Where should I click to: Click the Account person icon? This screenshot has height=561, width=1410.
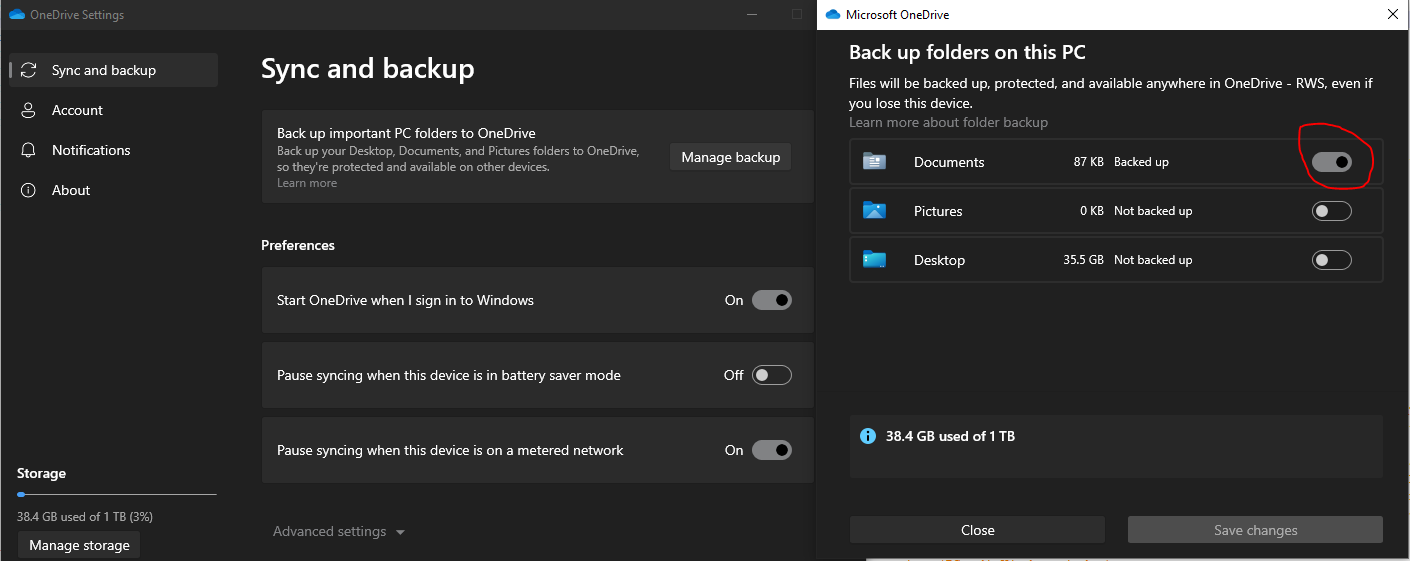click(x=29, y=110)
